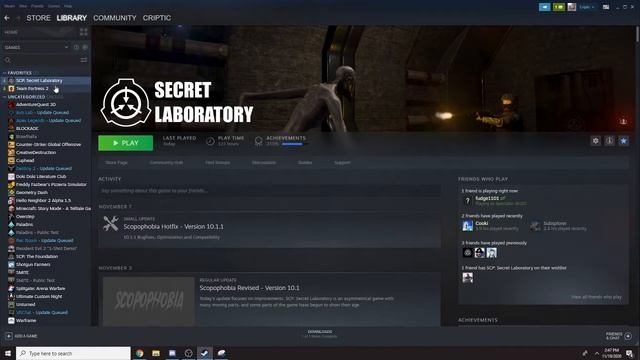Show hidden icons in system tray
Viewport: 640px width, 360px height.
pos(597,353)
